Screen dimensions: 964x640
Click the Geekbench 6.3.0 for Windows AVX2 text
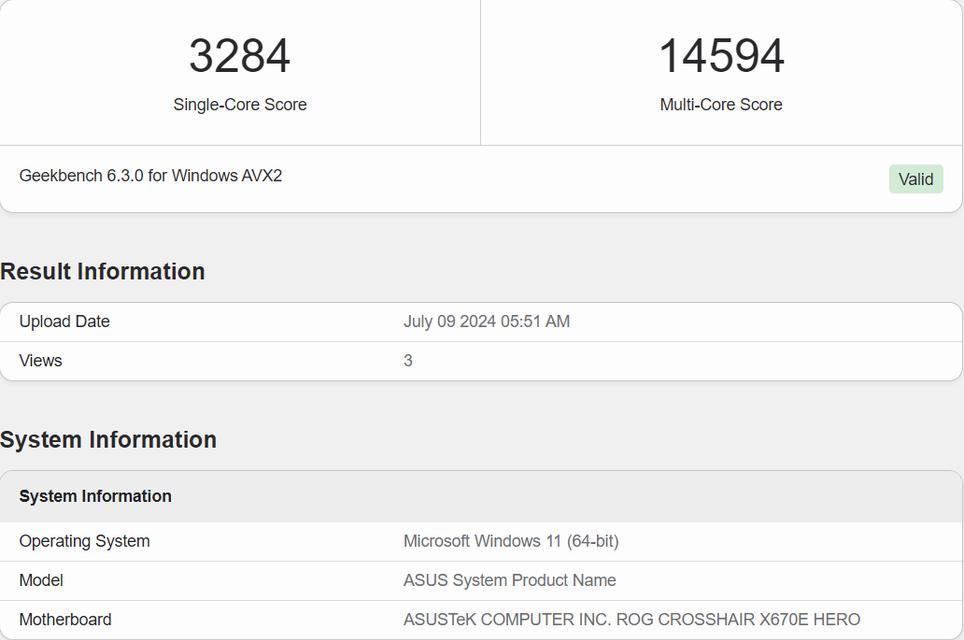coord(151,176)
